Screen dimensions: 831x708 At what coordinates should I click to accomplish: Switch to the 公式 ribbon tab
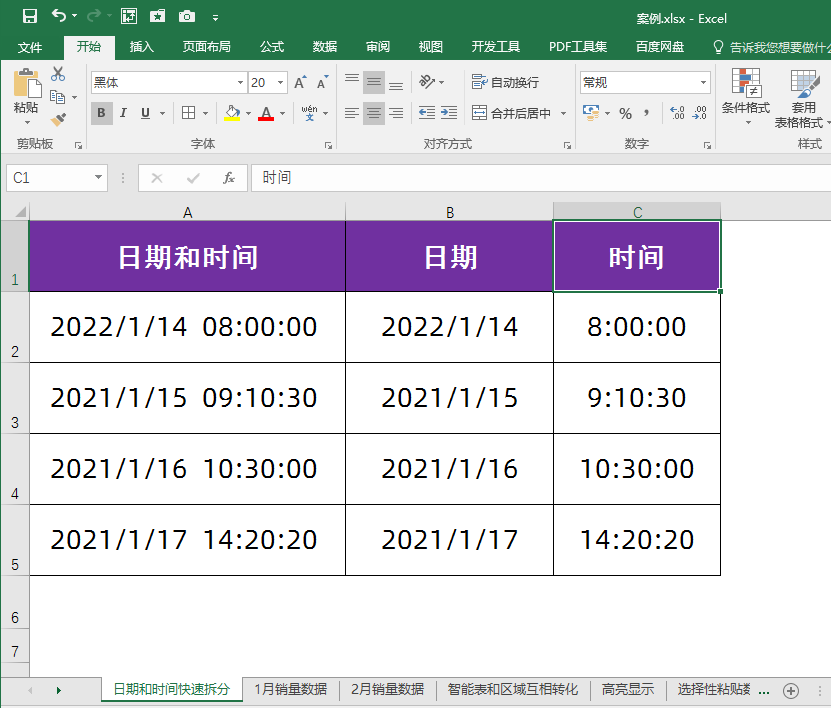(x=272, y=47)
